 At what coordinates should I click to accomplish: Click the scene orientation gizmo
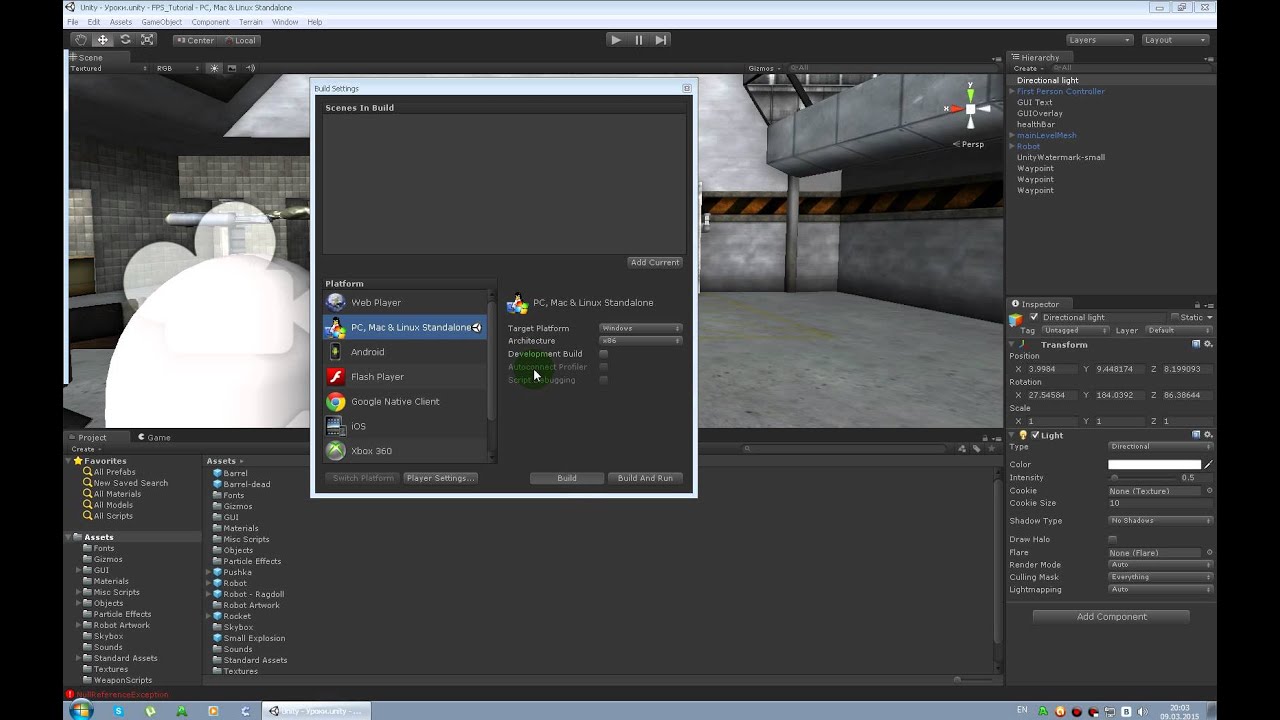[x=970, y=108]
